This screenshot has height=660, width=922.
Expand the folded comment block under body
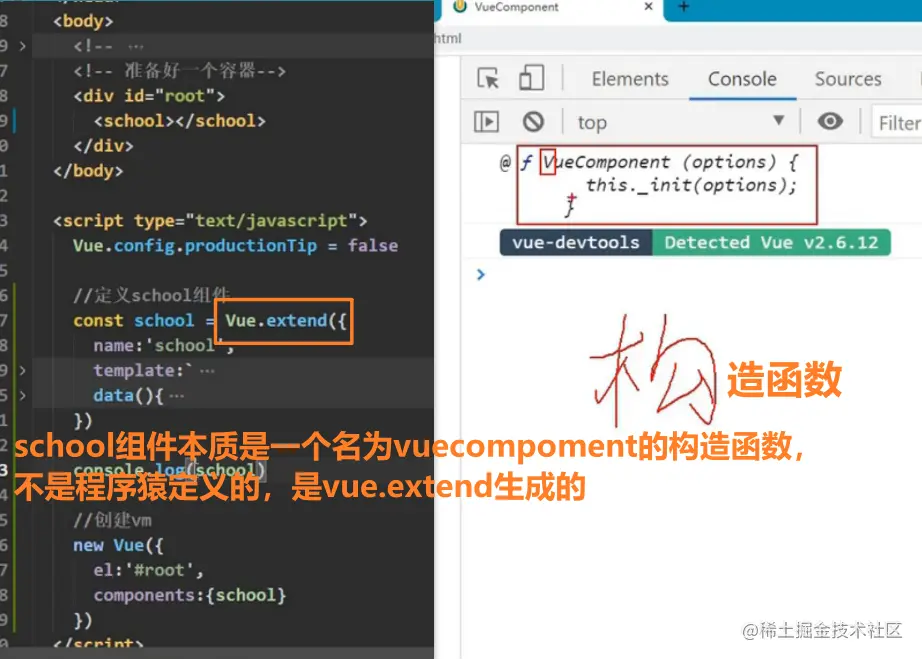23,46
